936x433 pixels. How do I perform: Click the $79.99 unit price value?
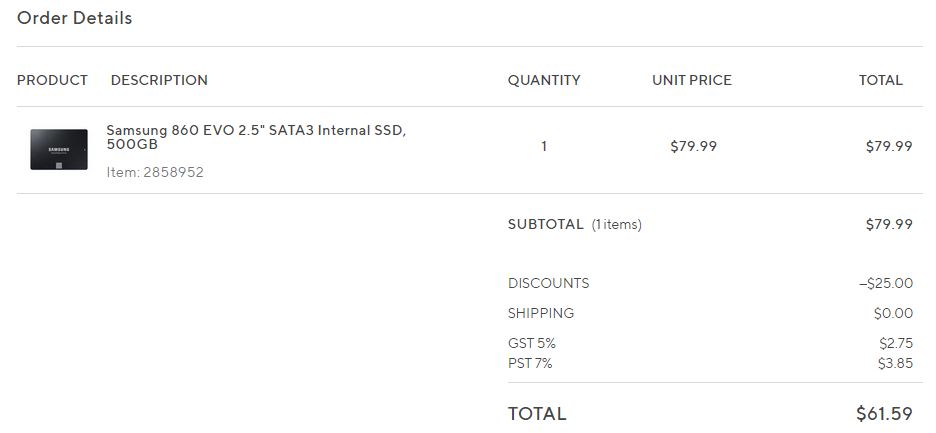[x=693, y=146]
